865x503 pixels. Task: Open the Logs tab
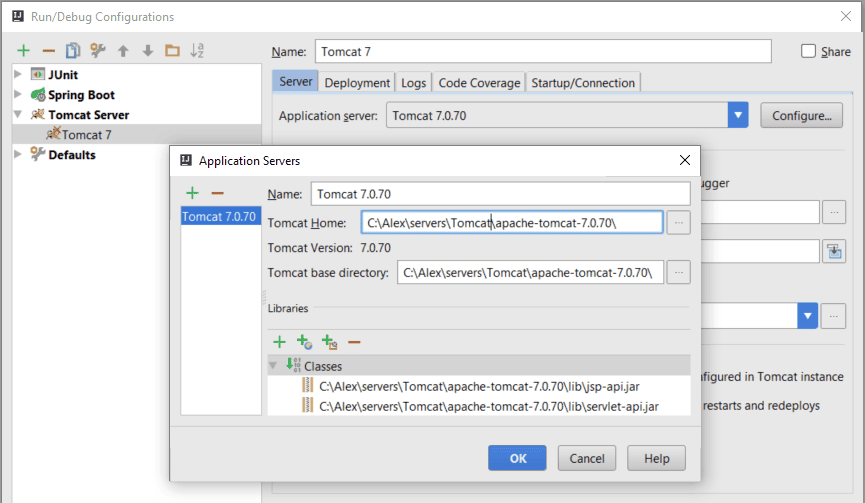[x=413, y=83]
